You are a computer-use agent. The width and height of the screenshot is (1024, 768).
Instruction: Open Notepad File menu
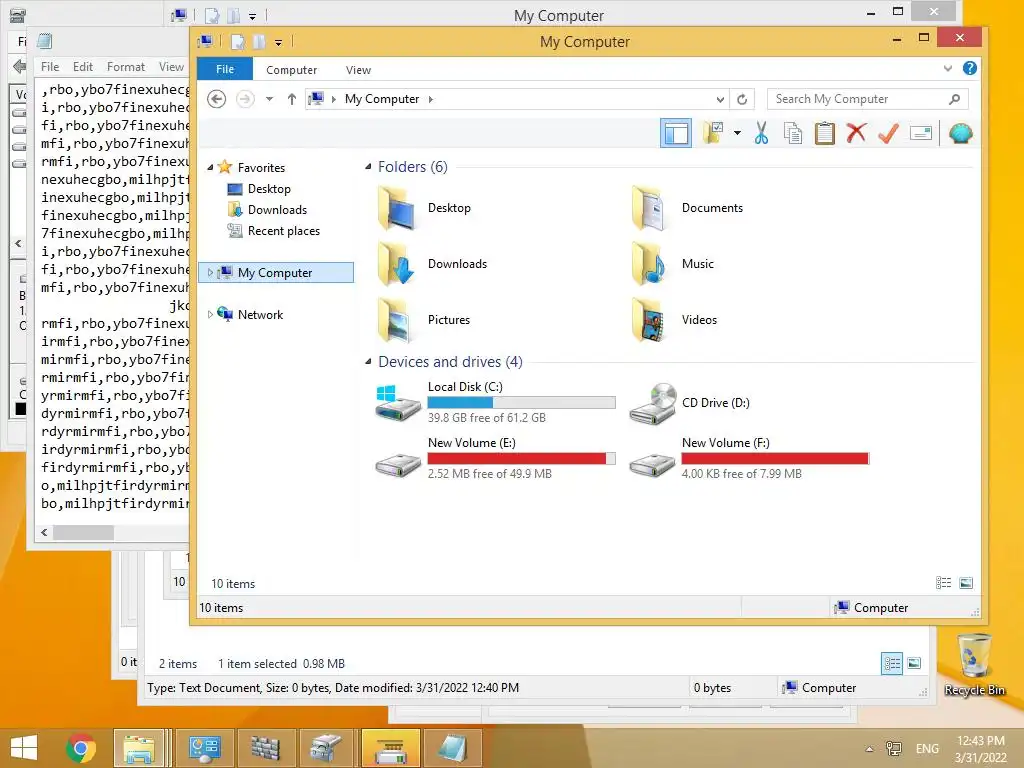[50, 67]
